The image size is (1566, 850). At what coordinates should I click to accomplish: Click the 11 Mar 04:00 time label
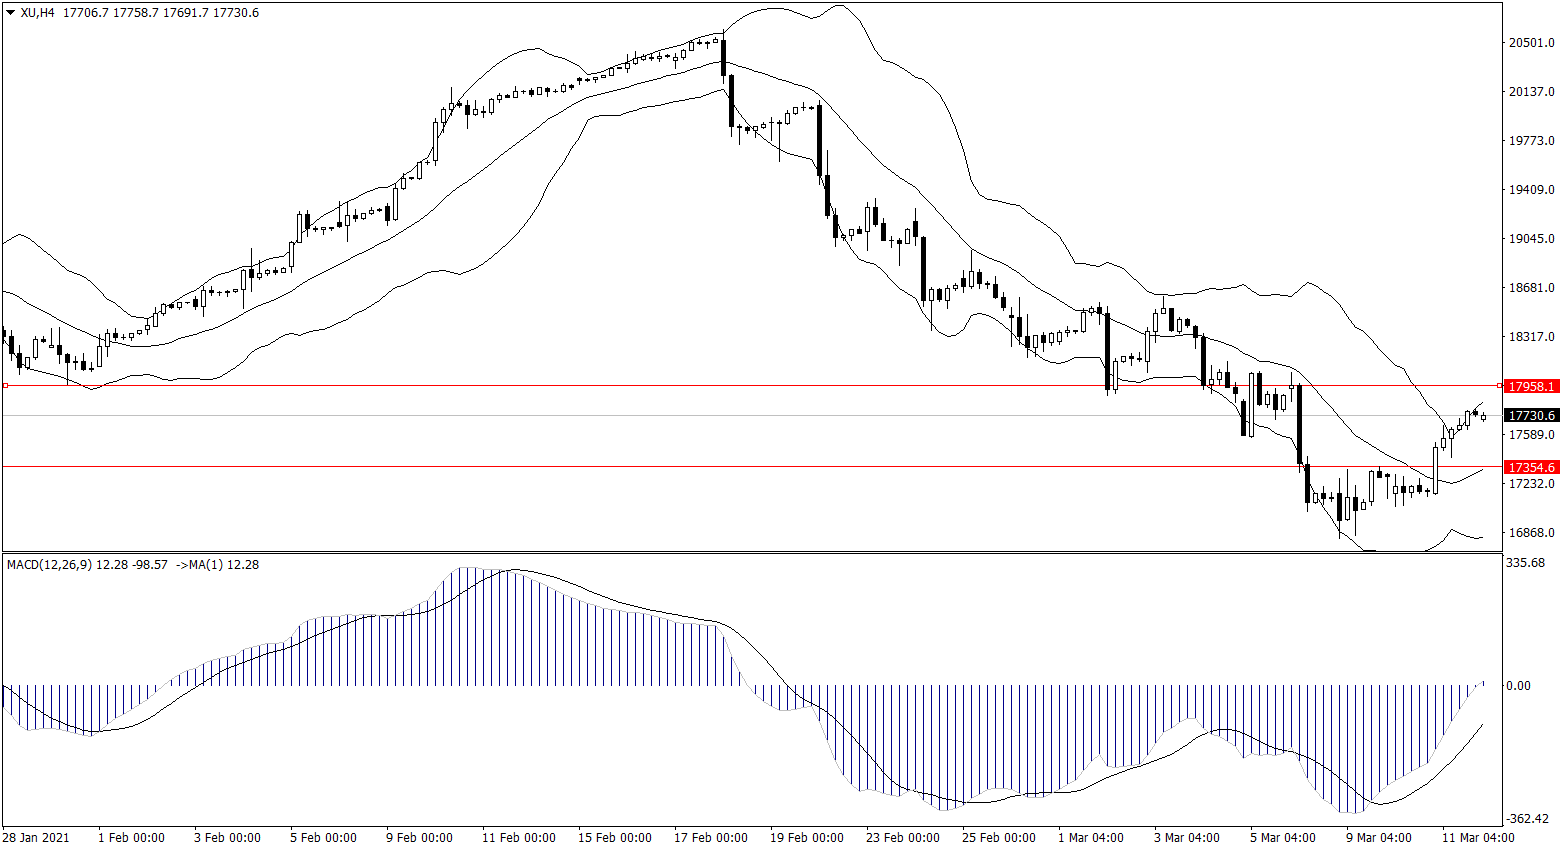tap(1478, 838)
